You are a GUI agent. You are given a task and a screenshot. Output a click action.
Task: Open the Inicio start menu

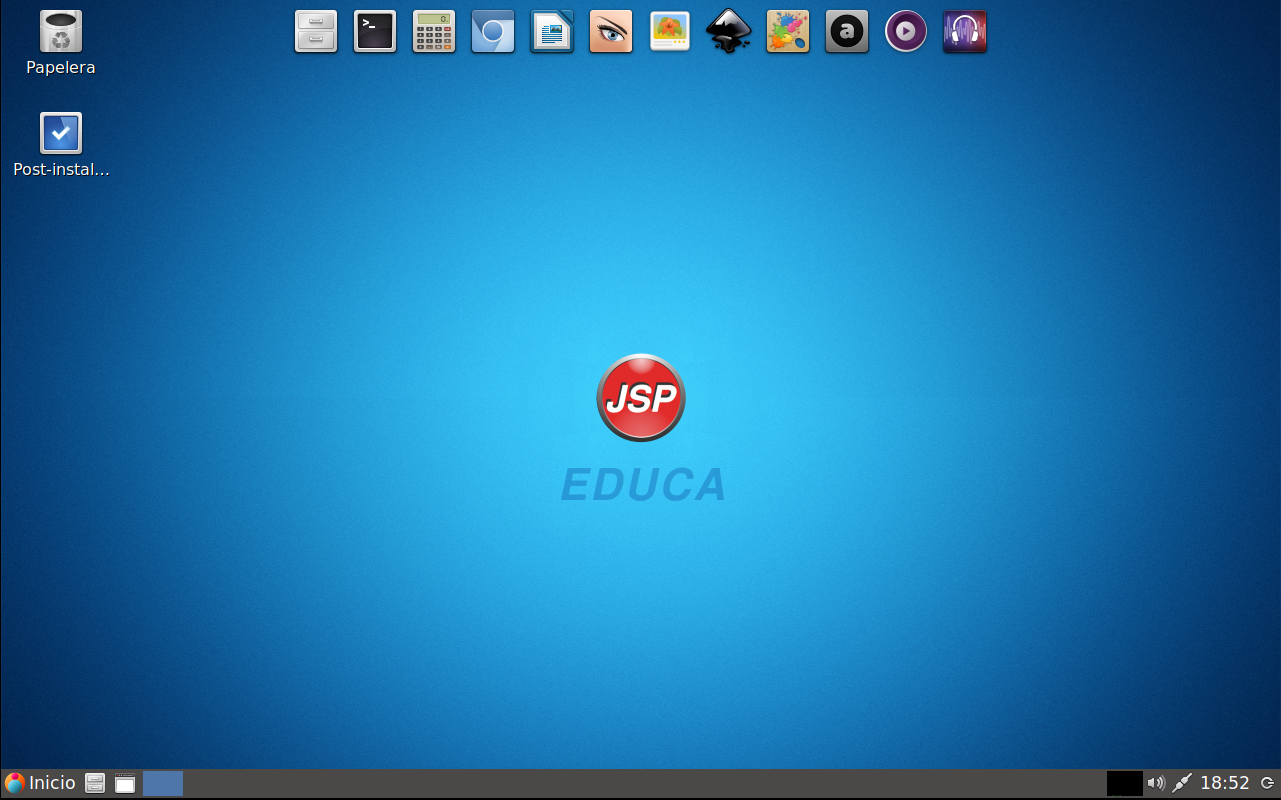coord(40,783)
